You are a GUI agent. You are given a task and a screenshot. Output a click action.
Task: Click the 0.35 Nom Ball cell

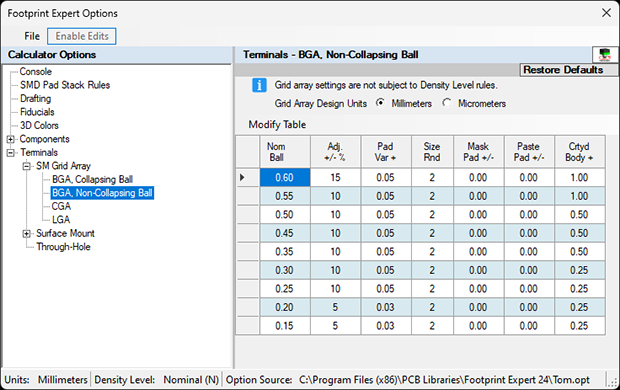coord(285,252)
